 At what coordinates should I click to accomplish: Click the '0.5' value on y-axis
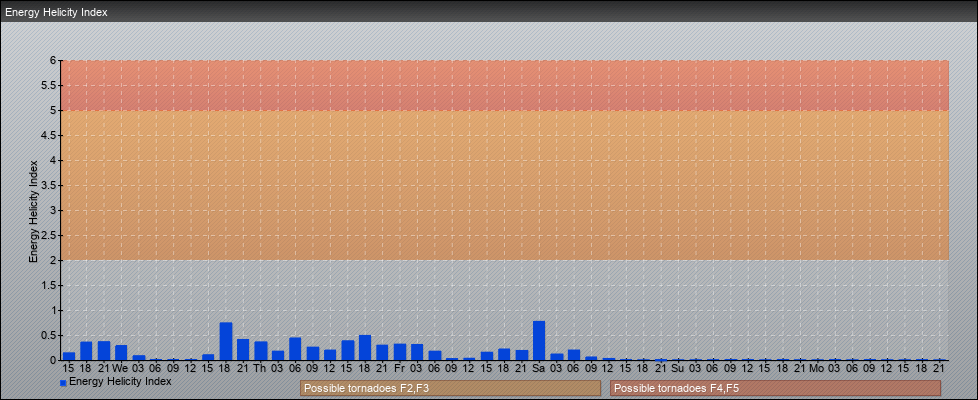(49, 335)
